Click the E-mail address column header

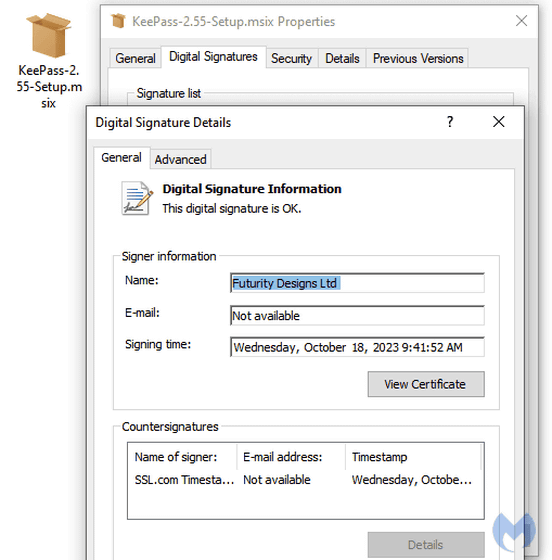click(291, 457)
